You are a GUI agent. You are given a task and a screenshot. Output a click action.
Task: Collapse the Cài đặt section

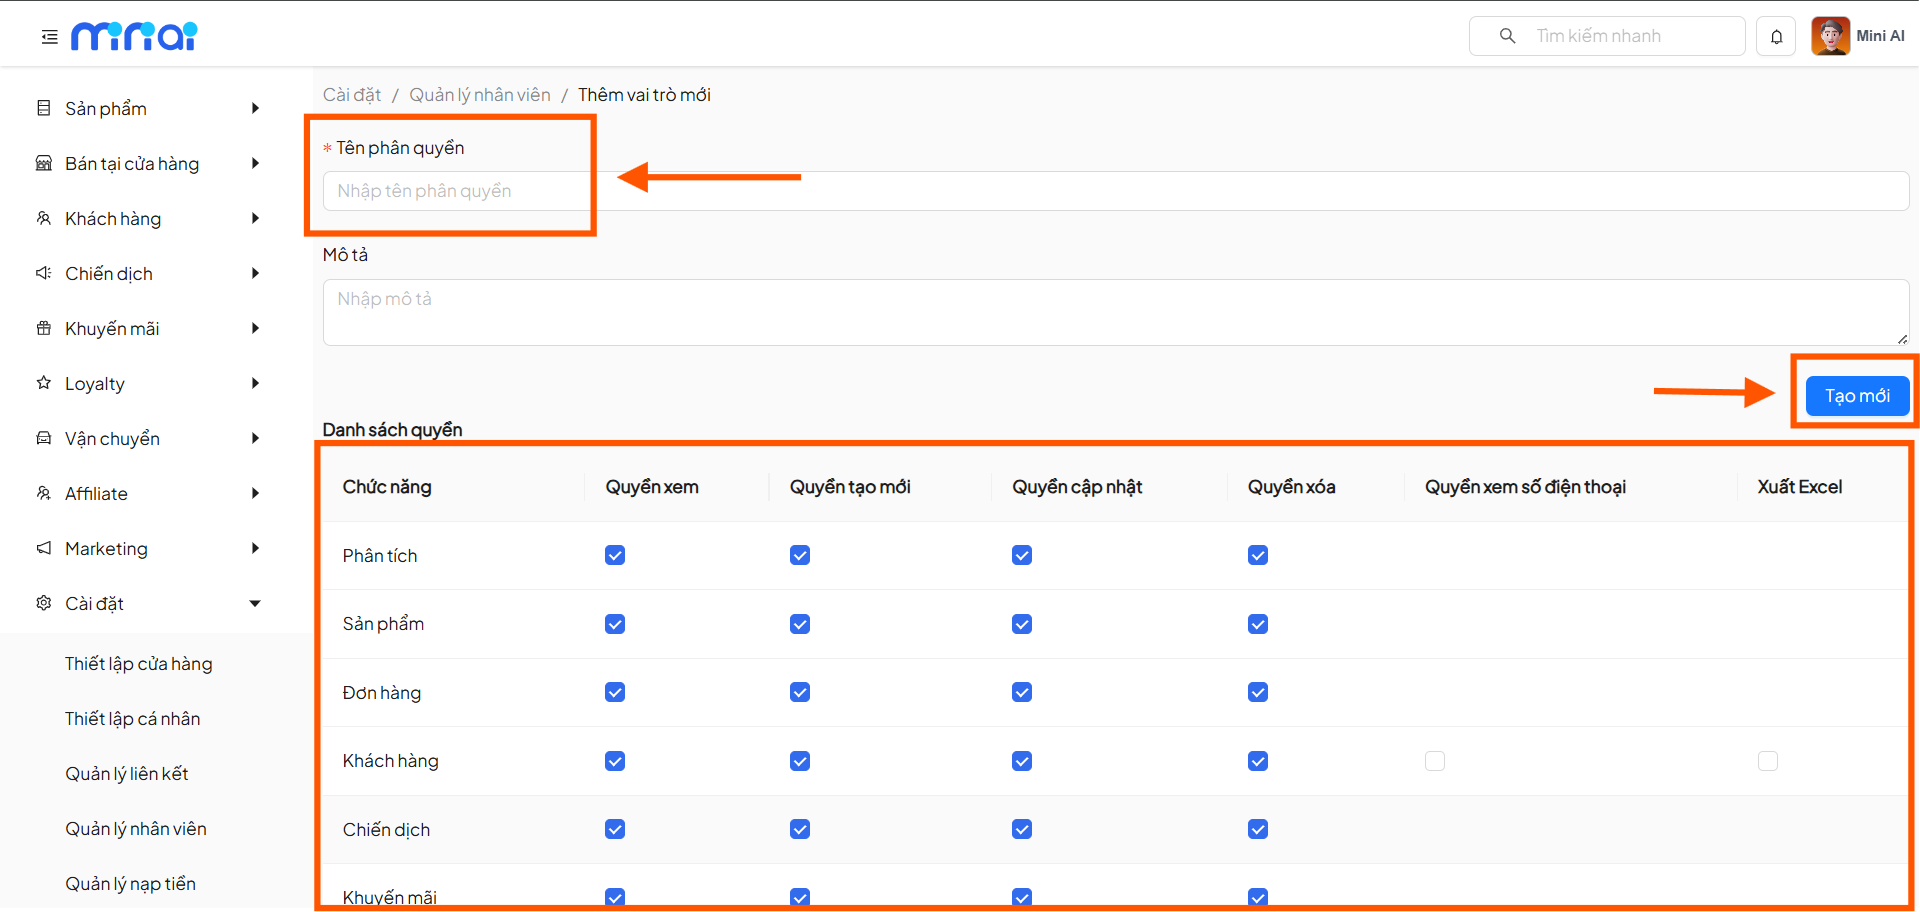[256, 603]
